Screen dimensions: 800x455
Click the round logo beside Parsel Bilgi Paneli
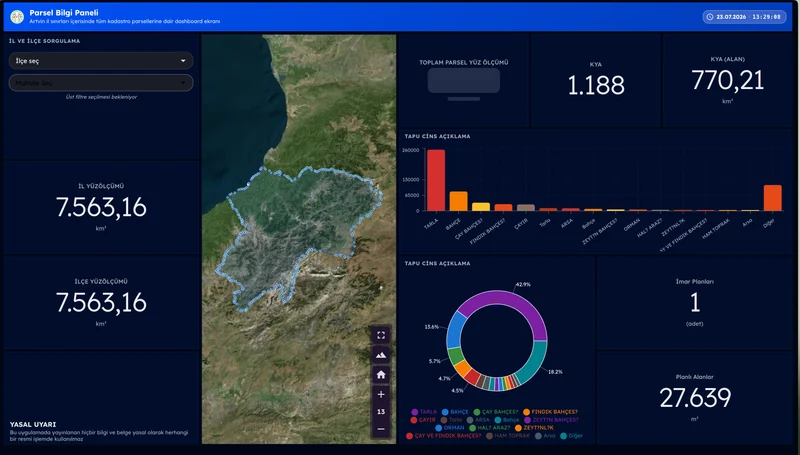point(17,17)
